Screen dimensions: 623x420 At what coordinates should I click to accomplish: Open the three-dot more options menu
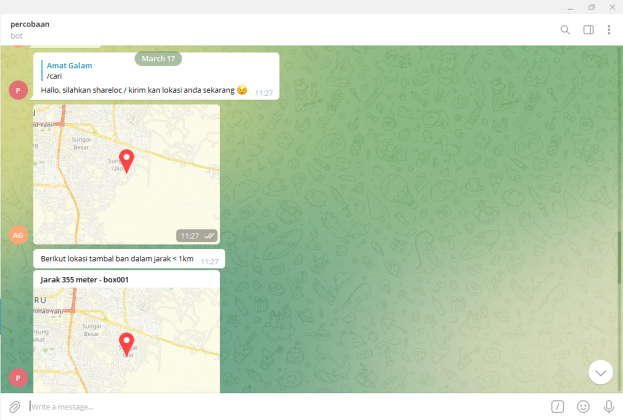(x=608, y=30)
